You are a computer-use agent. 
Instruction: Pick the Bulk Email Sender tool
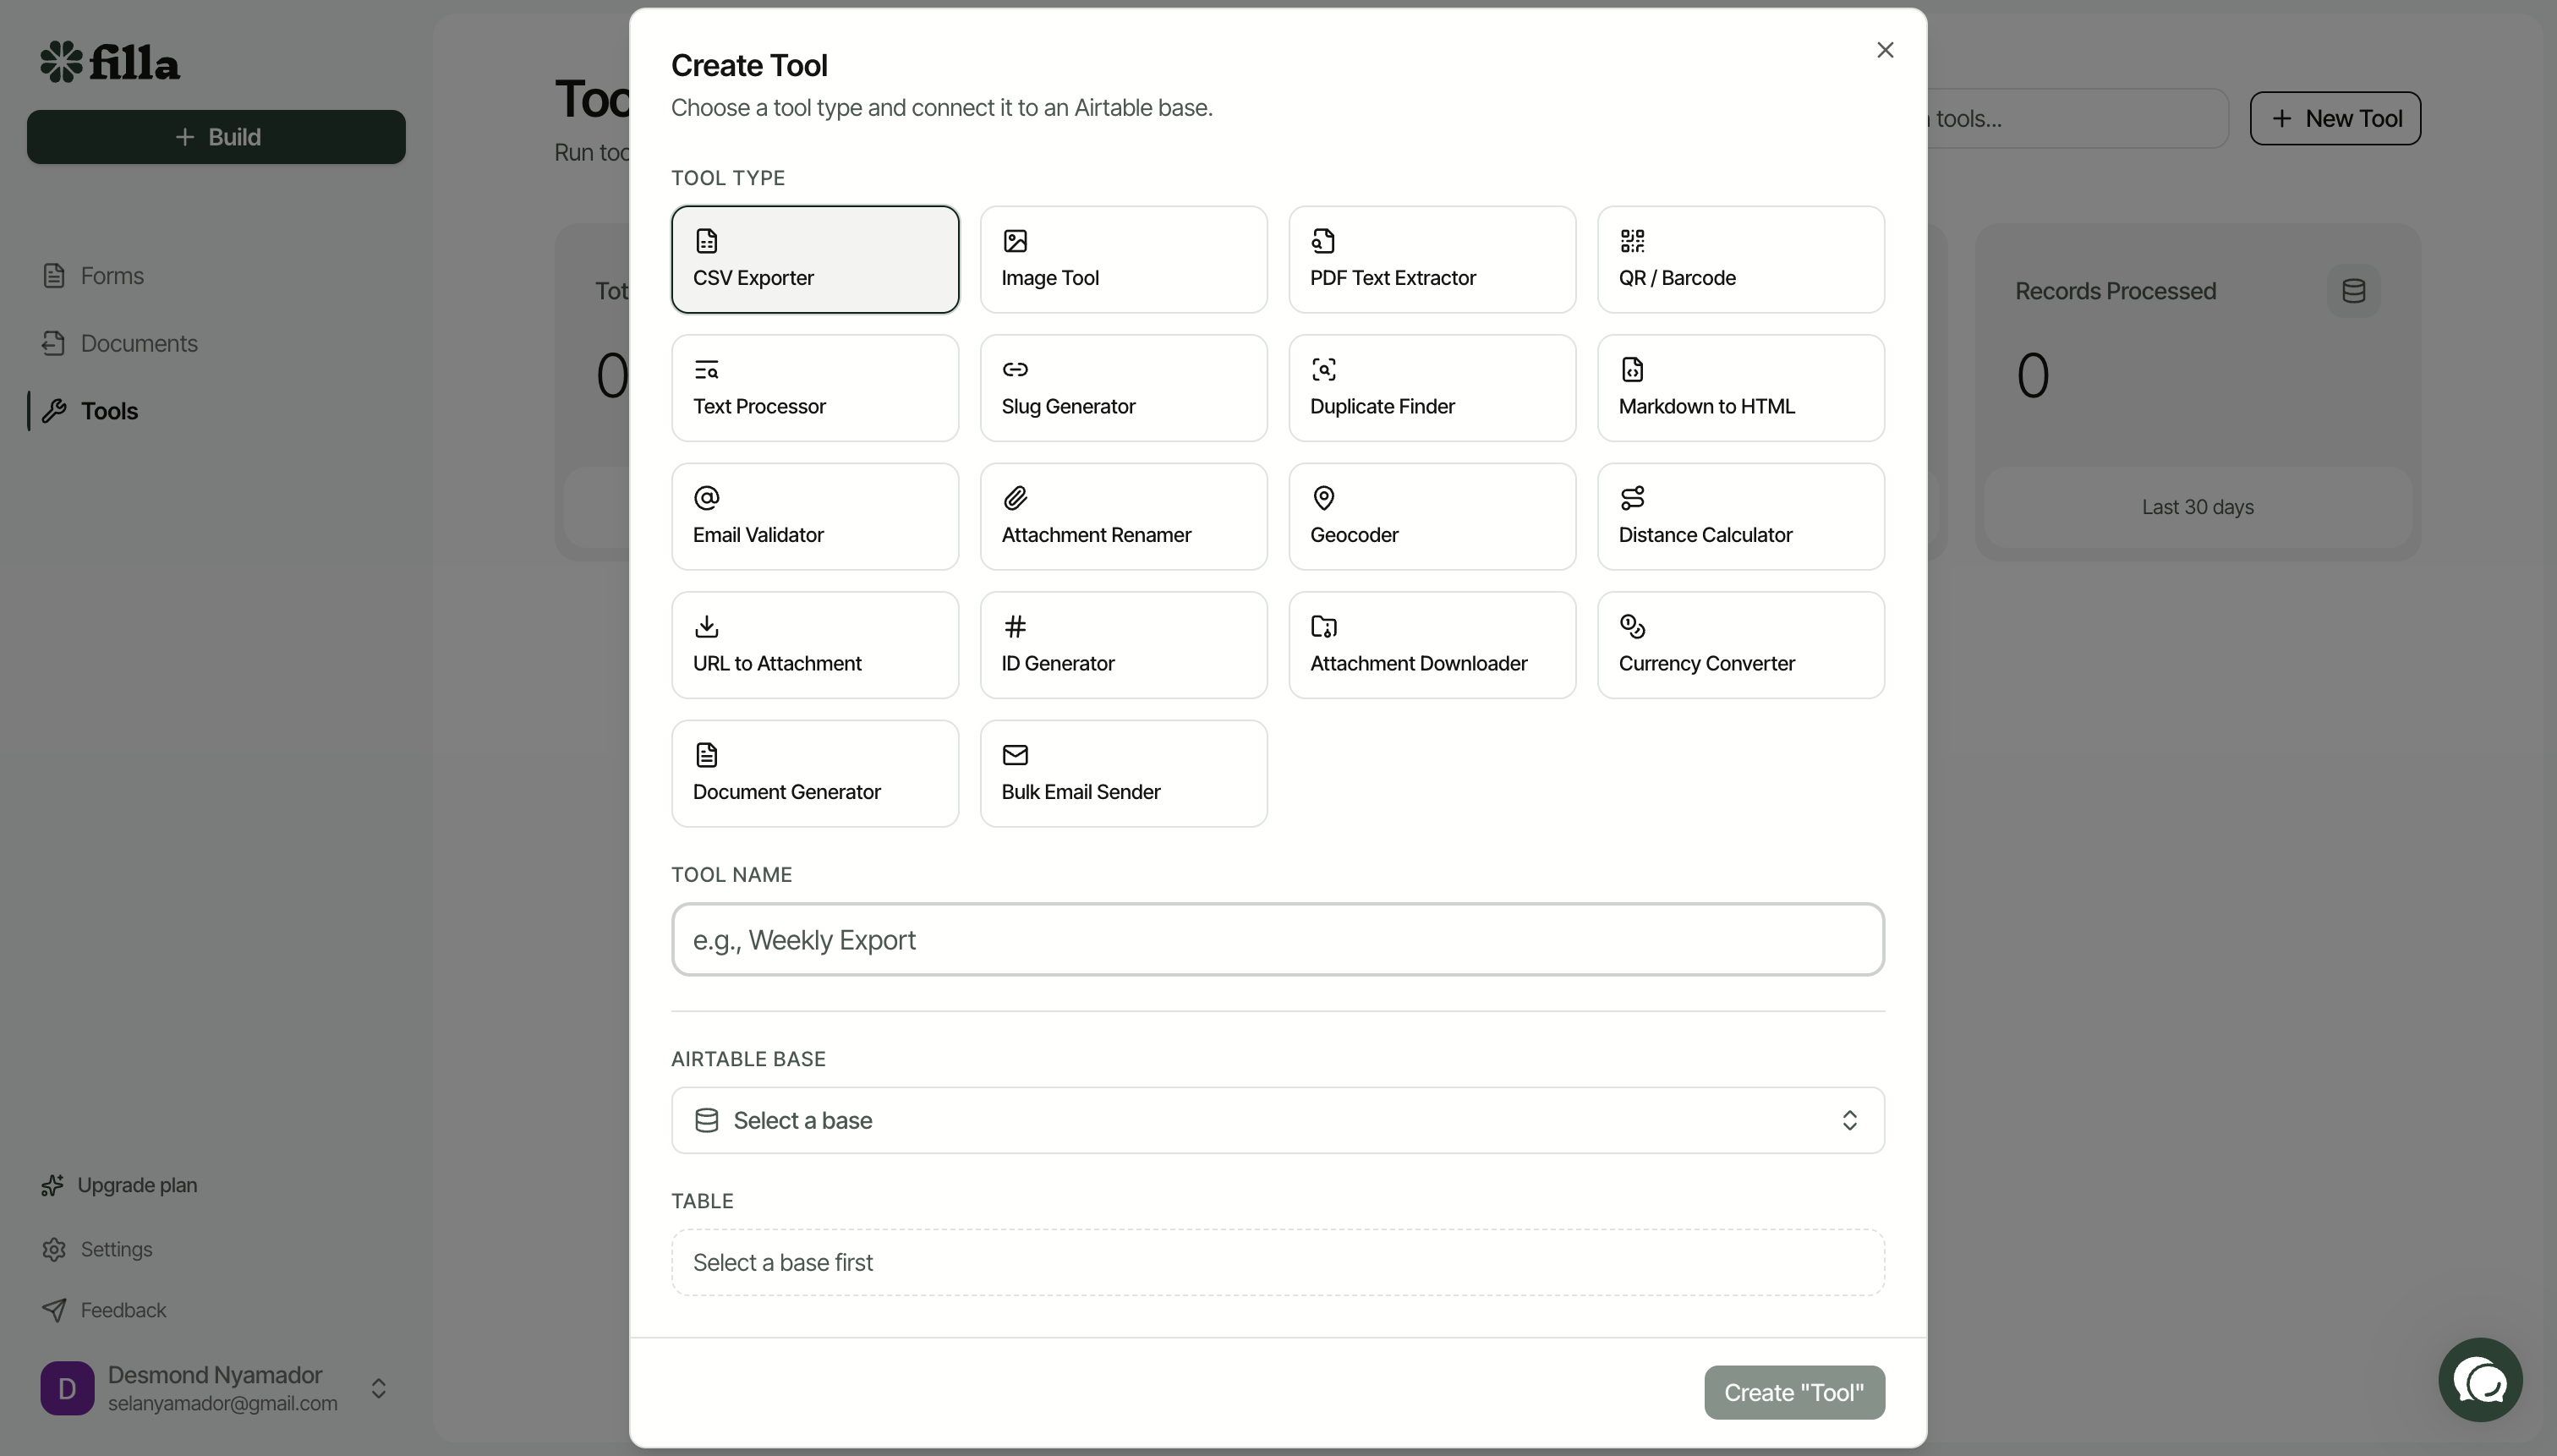(1122, 773)
